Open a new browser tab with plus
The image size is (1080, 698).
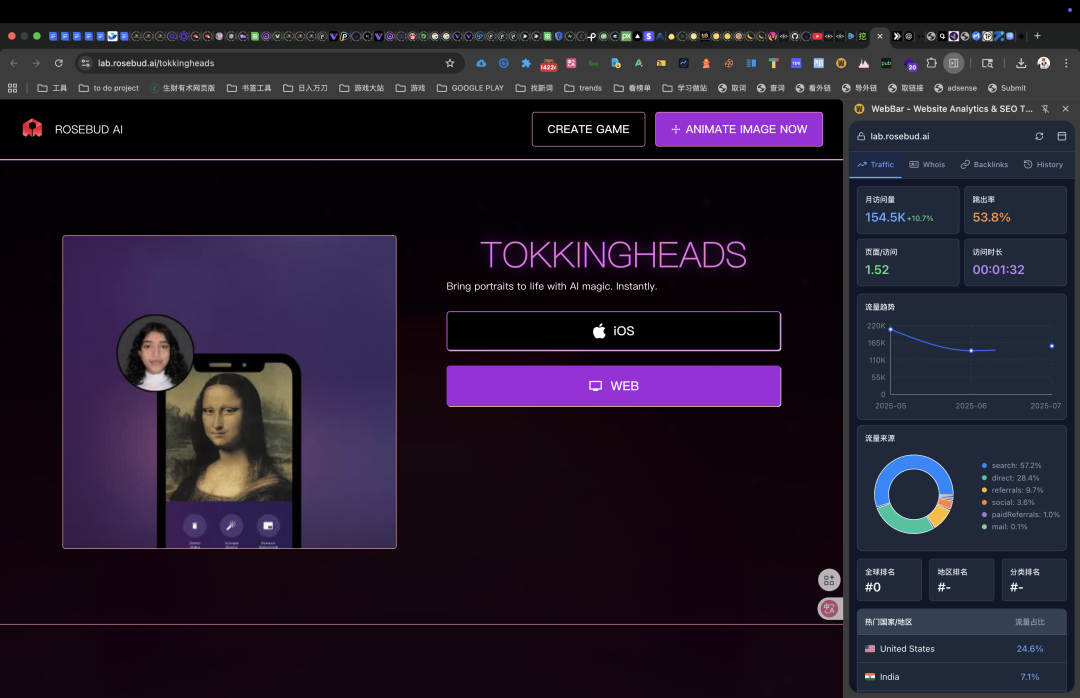click(1037, 36)
